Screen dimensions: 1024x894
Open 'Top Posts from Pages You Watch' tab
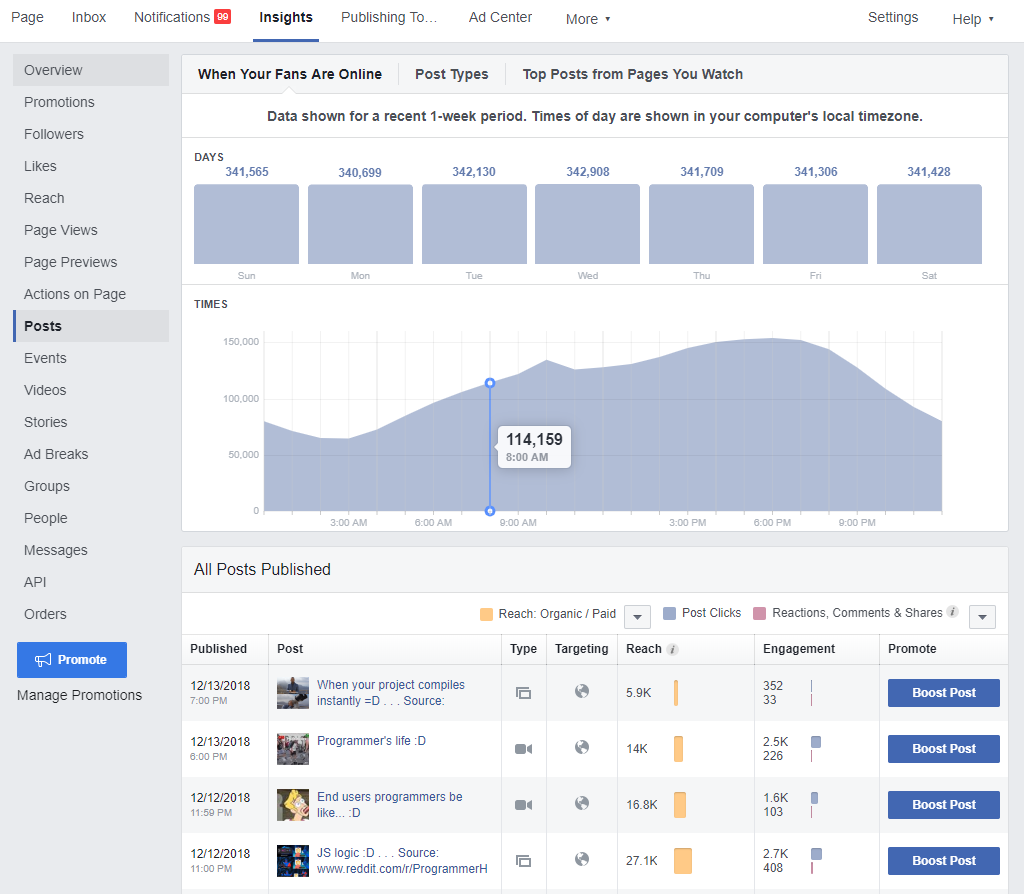coord(633,74)
